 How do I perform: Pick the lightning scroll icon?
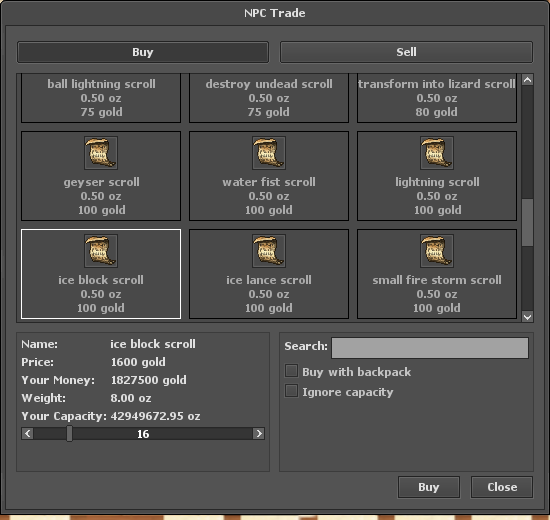pos(437,153)
